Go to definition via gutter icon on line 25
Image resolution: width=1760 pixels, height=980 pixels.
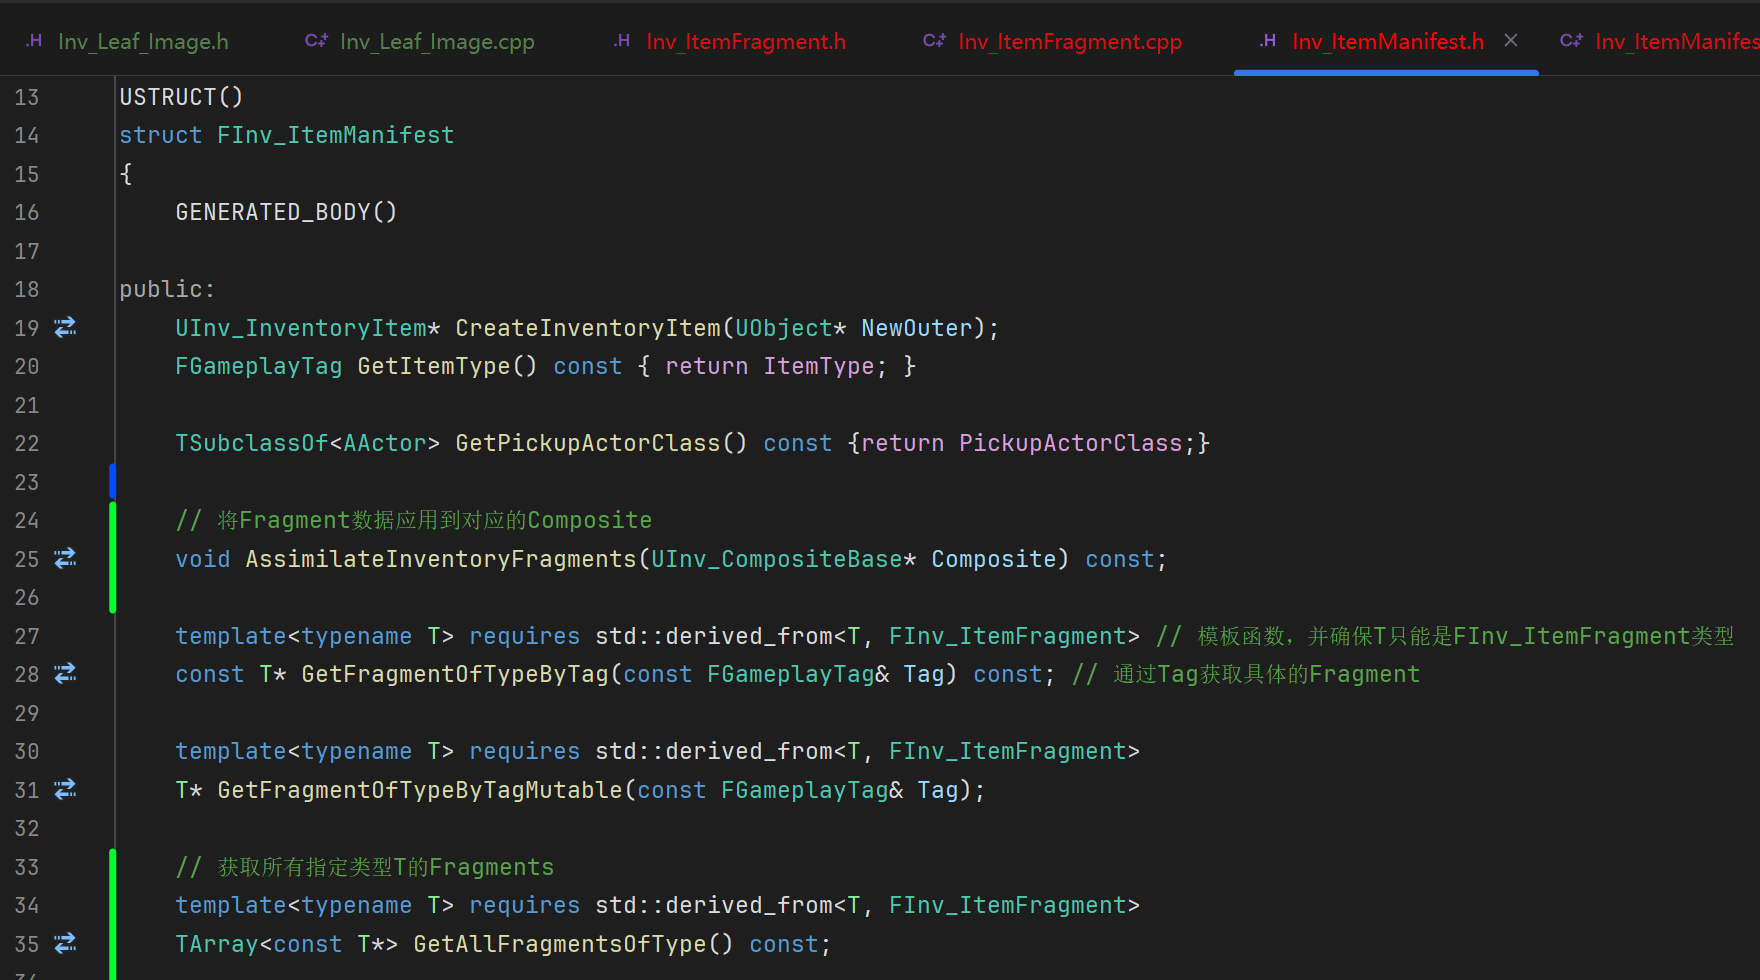click(x=65, y=558)
